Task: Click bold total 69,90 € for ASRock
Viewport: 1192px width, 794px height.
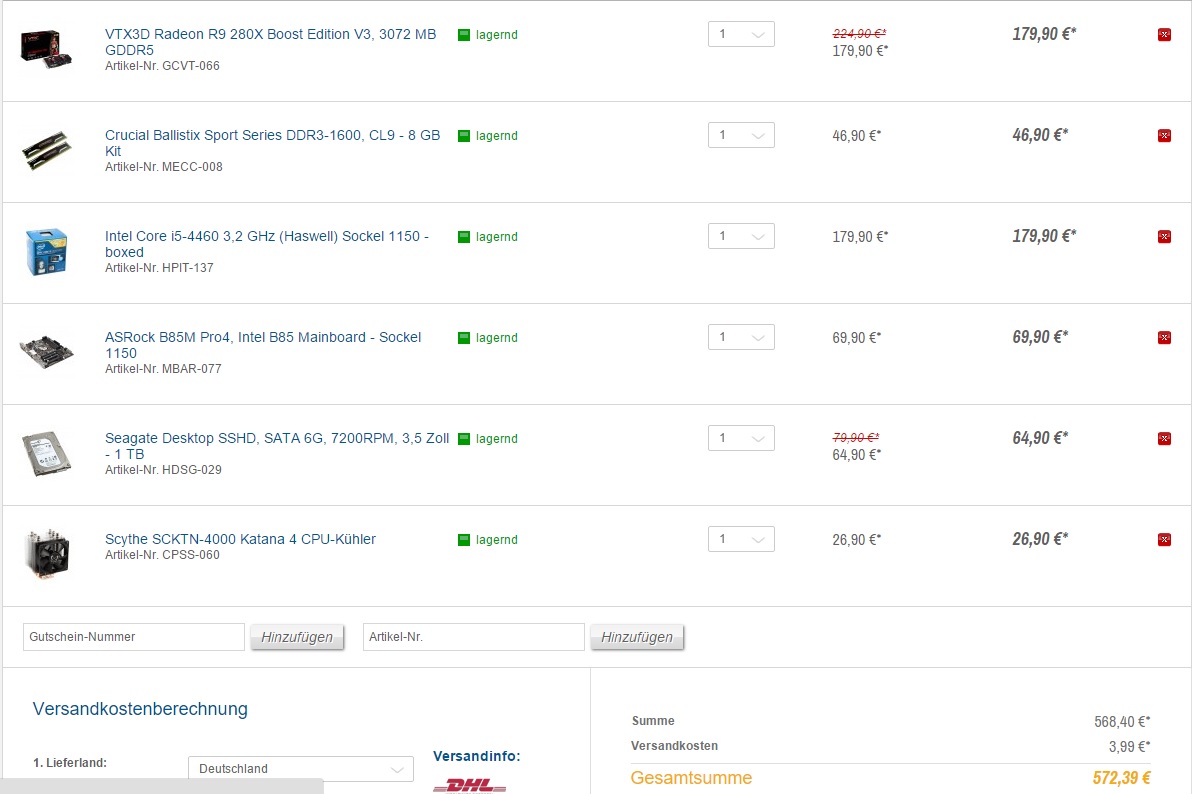Action: pos(1040,338)
